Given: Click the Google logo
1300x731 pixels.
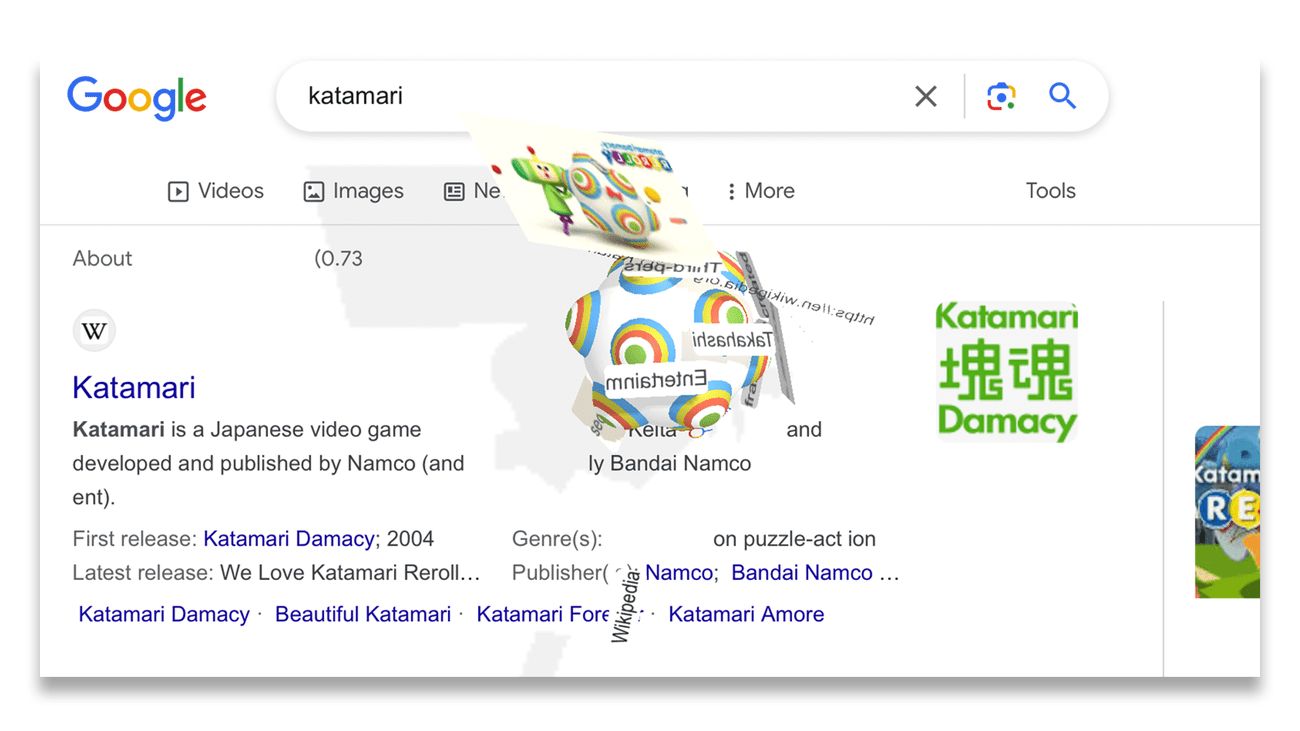Looking at the screenshot, I should click(137, 96).
